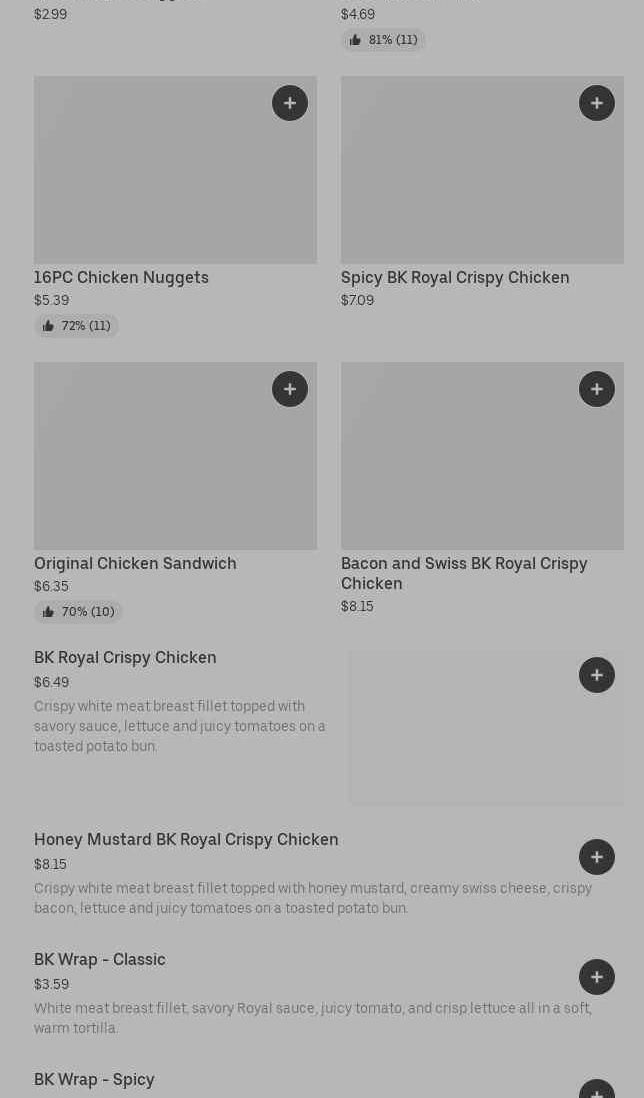Open the BK Royal Crispy Chicken title
The height and width of the screenshot is (1098, 644).
(x=125, y=658)
